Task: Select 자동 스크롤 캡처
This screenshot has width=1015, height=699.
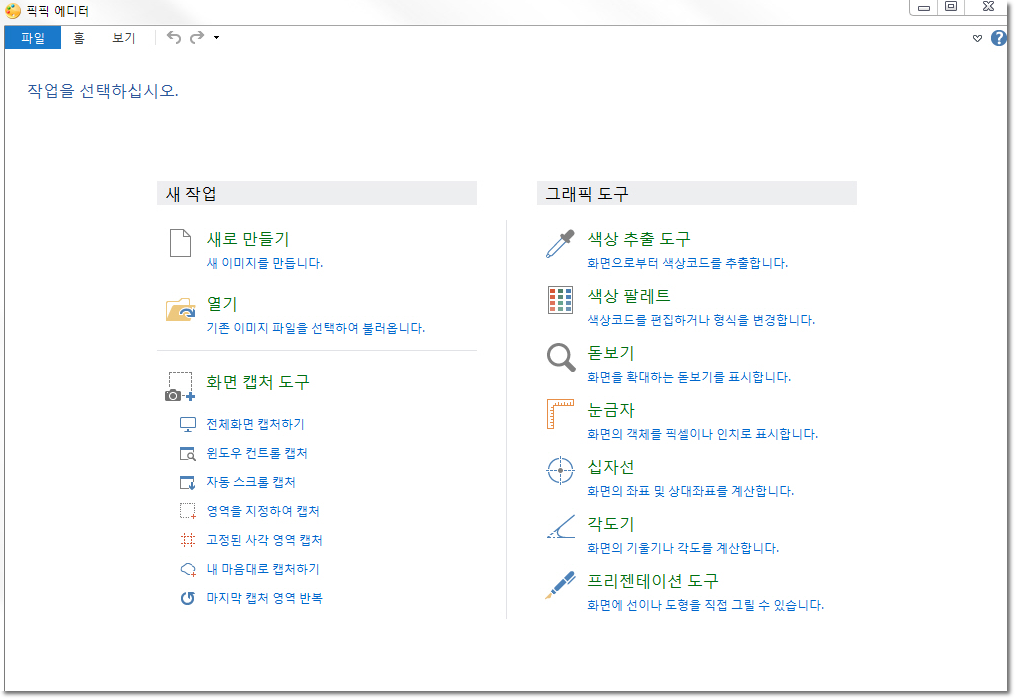Action: [251, 482]
